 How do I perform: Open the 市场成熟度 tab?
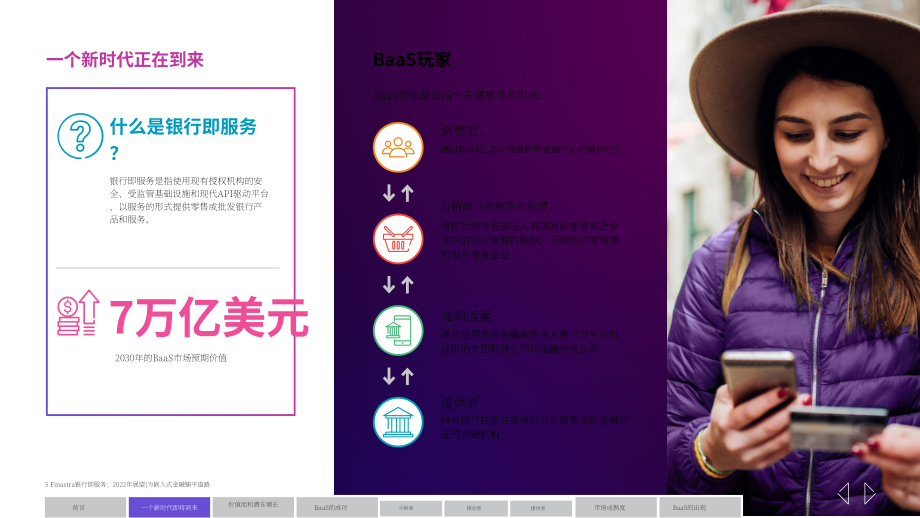(x=616, y=507)
